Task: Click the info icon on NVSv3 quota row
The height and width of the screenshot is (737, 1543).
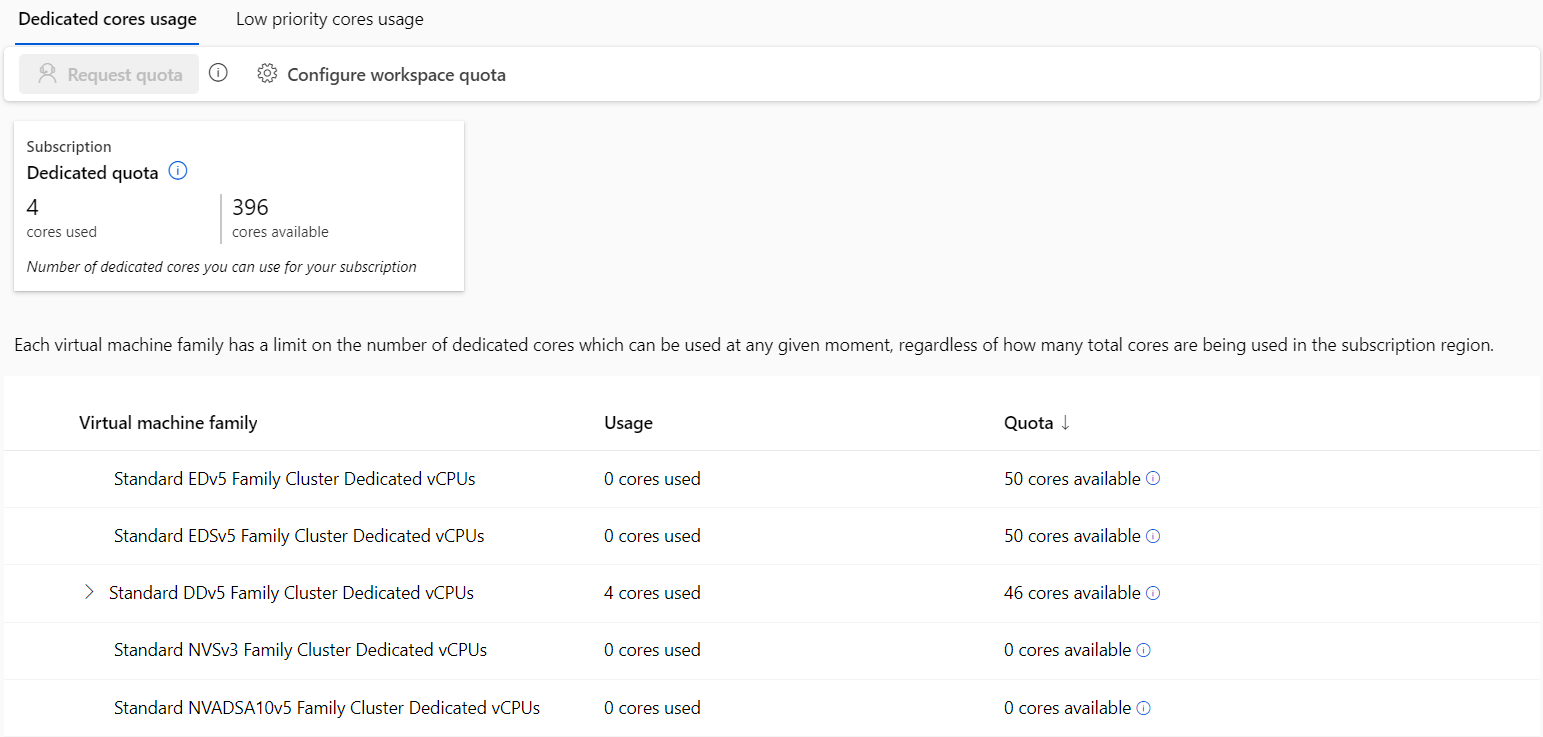Action: pyautogui.click(x=1143, y=649)
